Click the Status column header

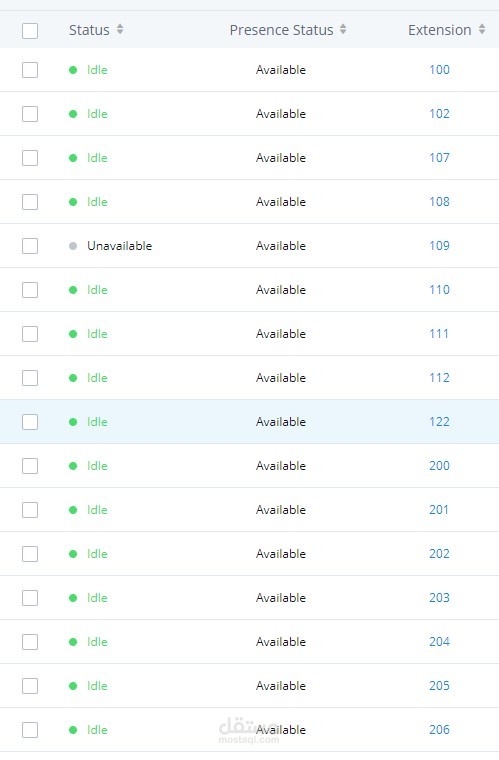tap(89, 30)
